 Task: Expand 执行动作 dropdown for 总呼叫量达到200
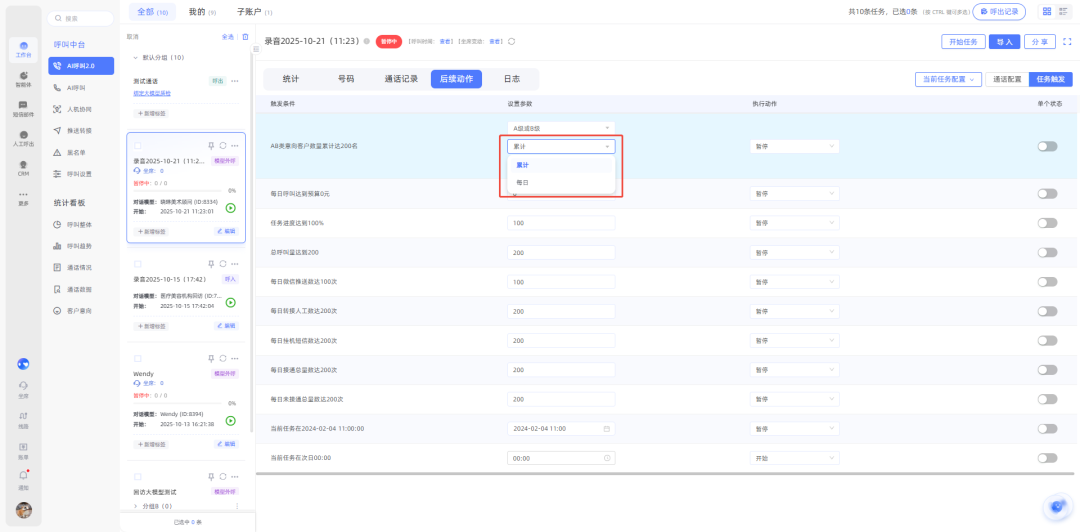(795, 253)
